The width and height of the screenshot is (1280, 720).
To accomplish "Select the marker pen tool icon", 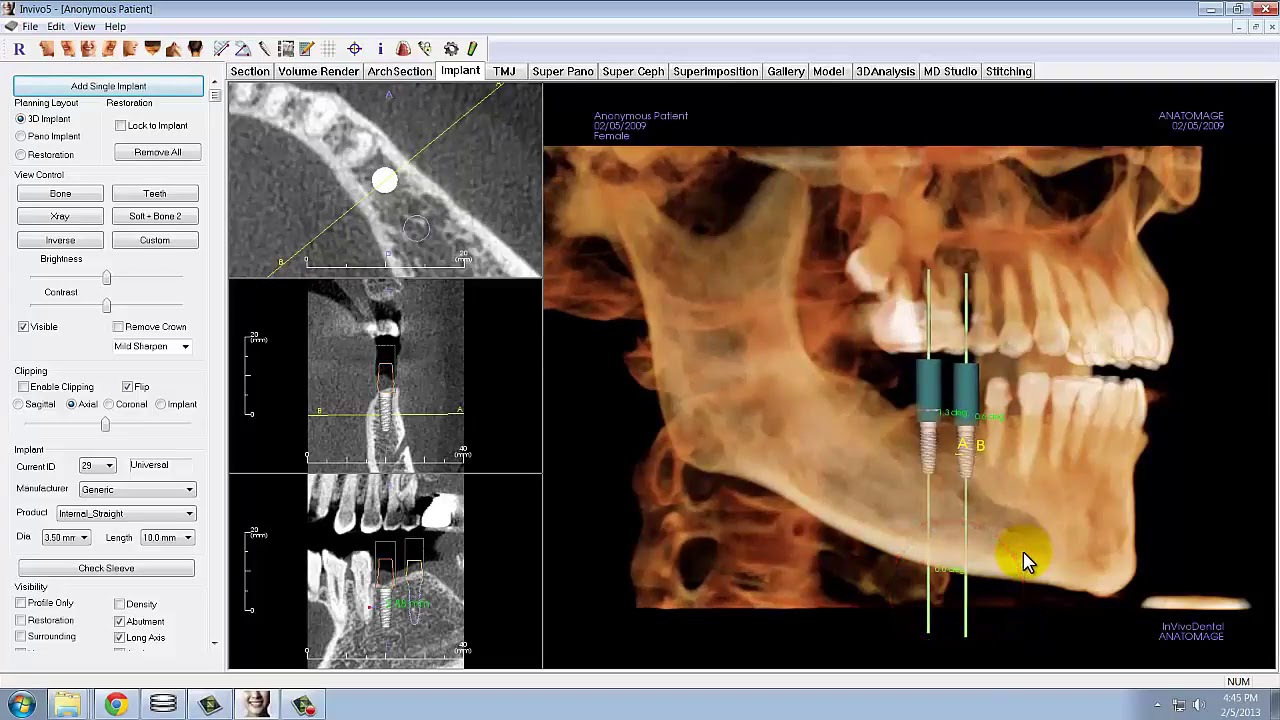I will coord(264,48).
